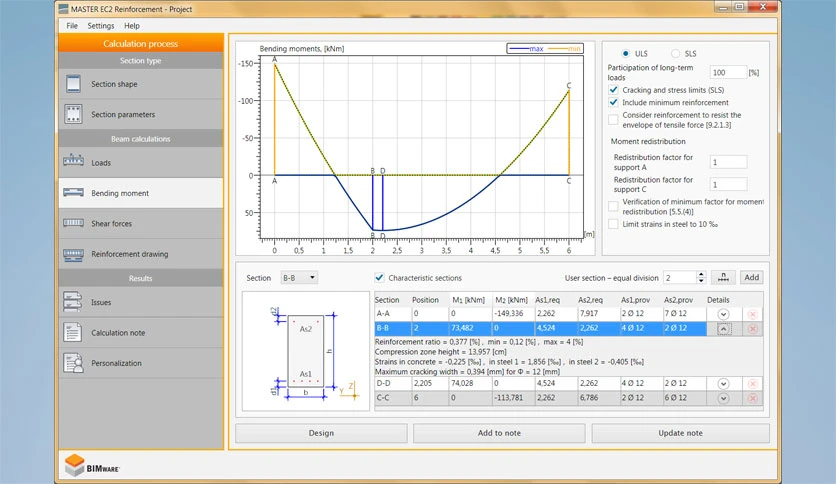Go to Loads step
The image size is (836, 484).
(x=141, y=163)
